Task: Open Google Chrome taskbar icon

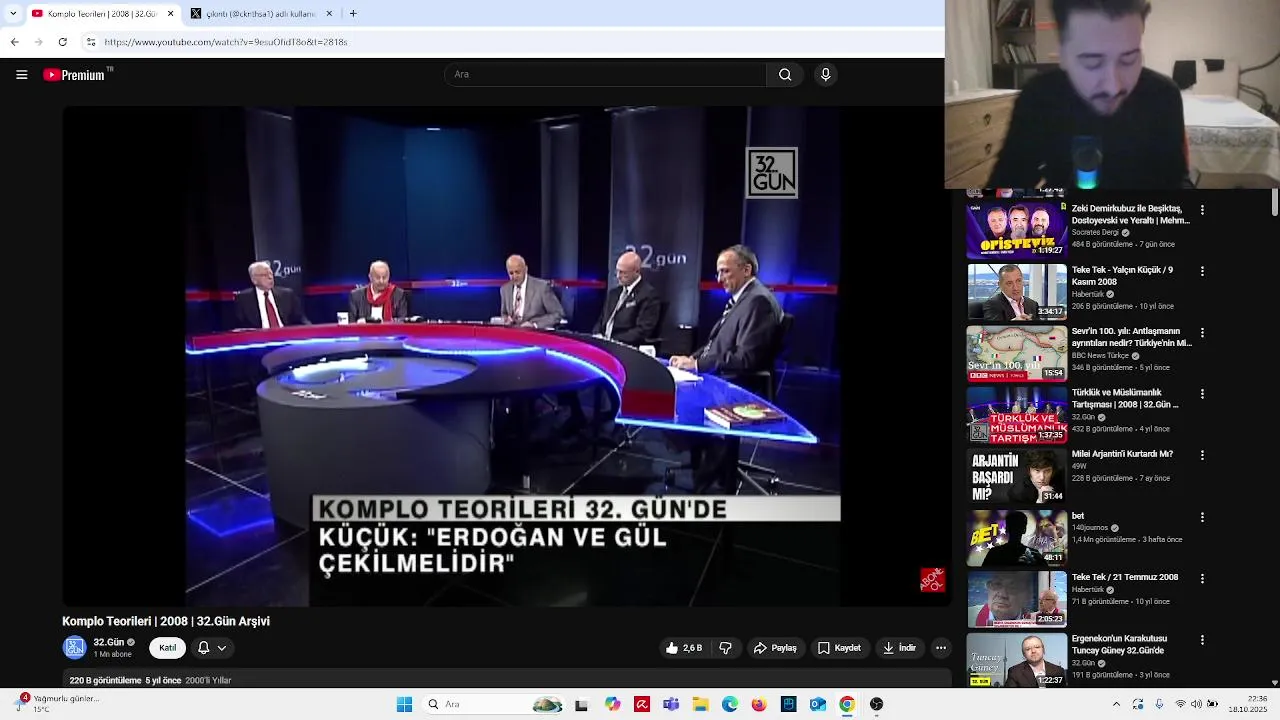Action: (x=847, y=704)
